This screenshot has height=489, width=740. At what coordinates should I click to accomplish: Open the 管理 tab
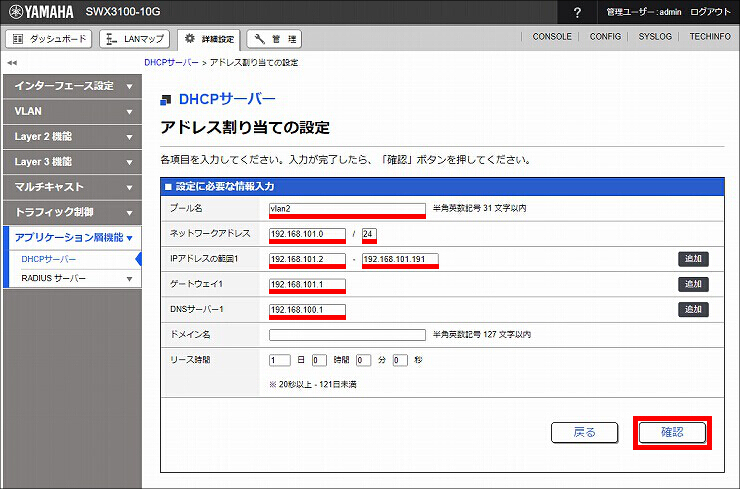coord(274,39)
